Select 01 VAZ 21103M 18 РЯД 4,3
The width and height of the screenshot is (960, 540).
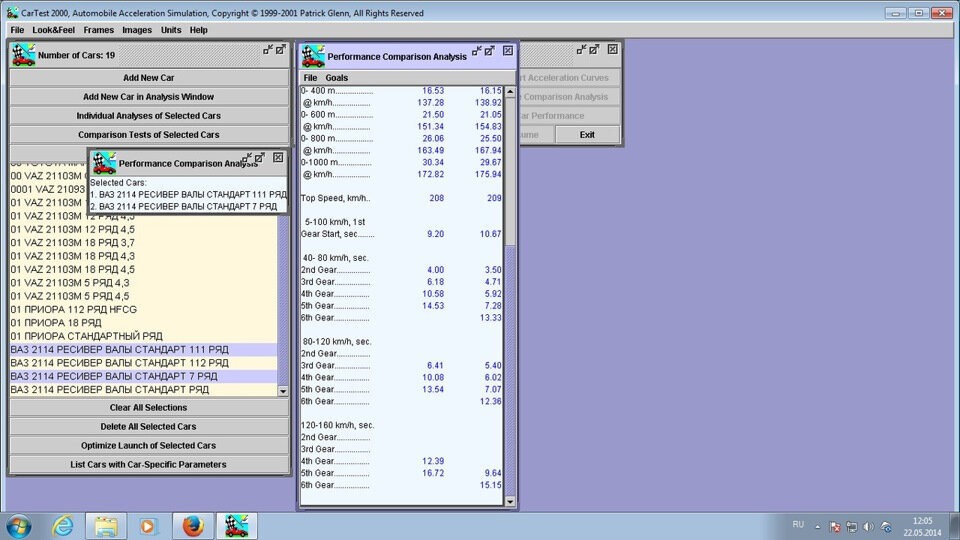(x=143, y=257)
